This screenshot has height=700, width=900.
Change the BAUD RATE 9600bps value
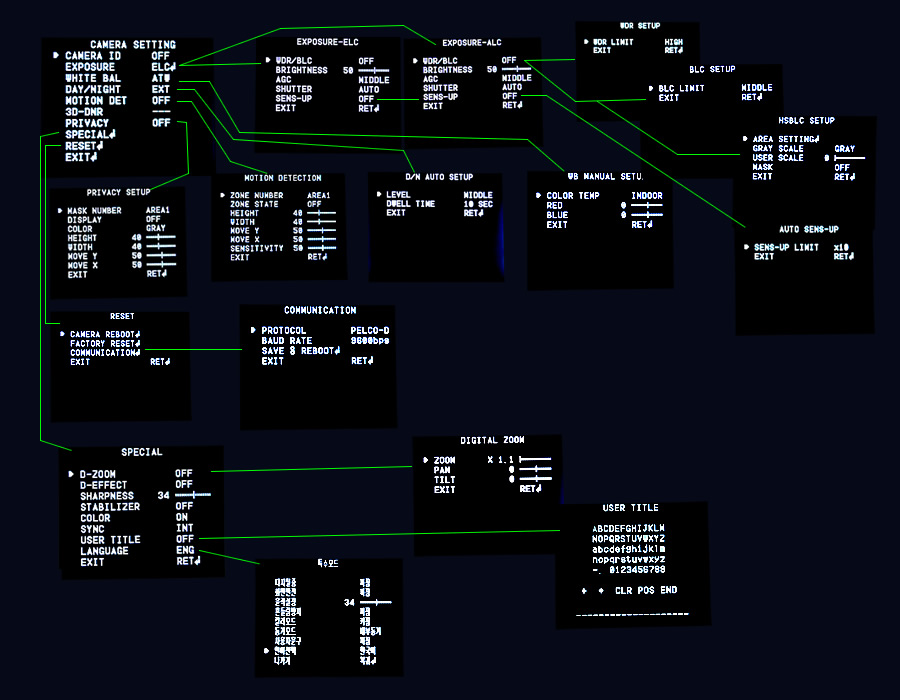click(x=369, y=341)
